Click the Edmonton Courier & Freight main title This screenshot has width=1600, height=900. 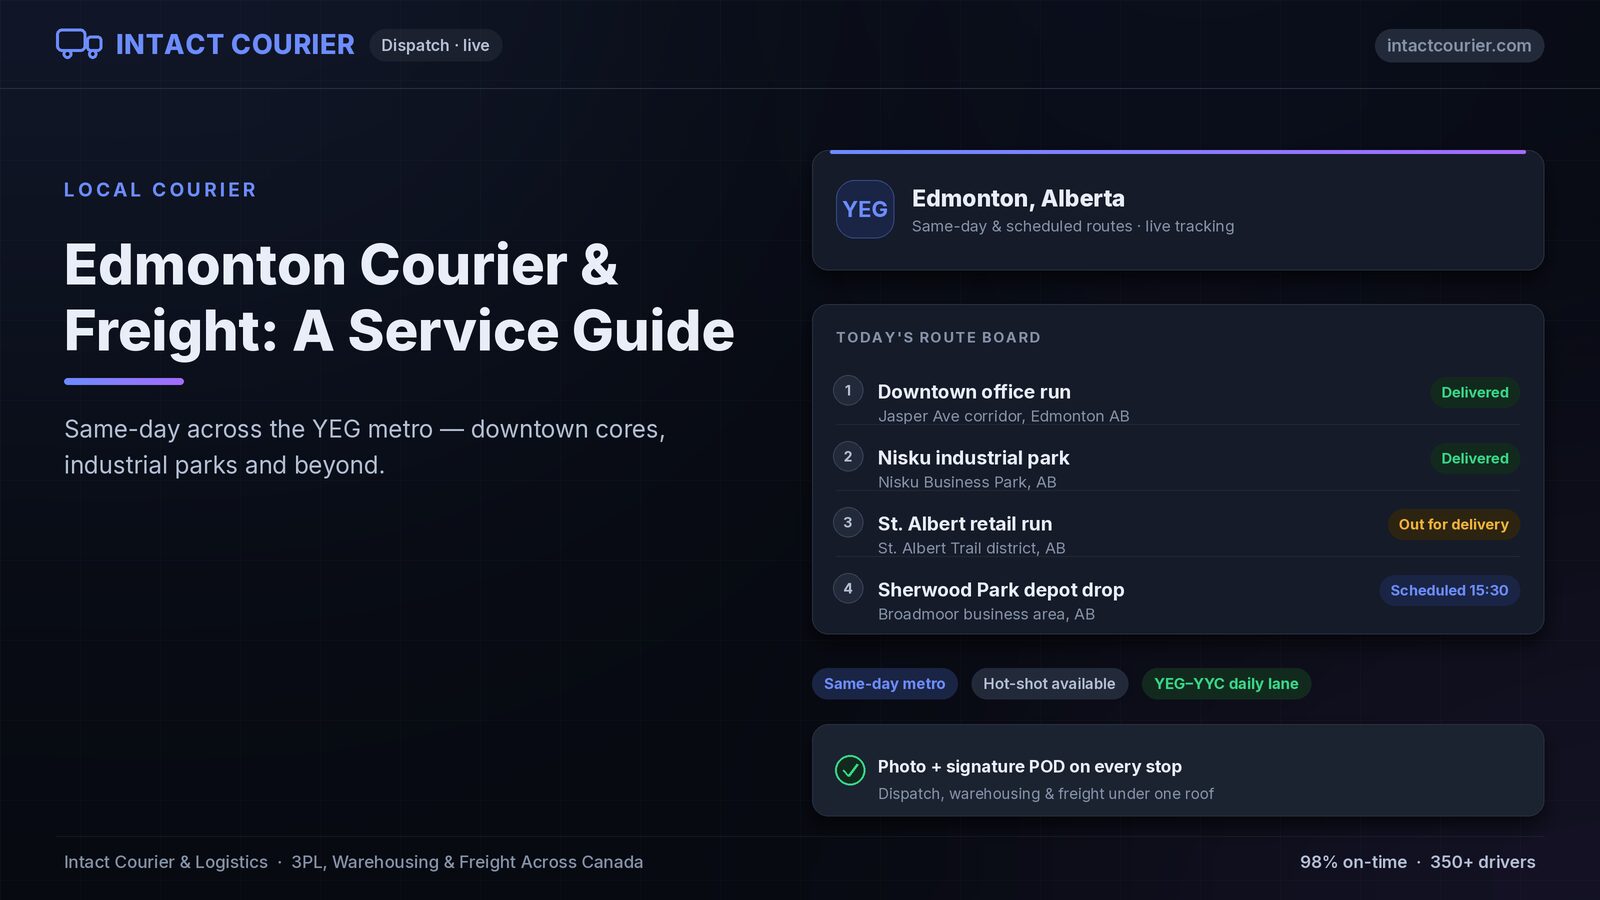pyautogui.click(x=399, y=297)
